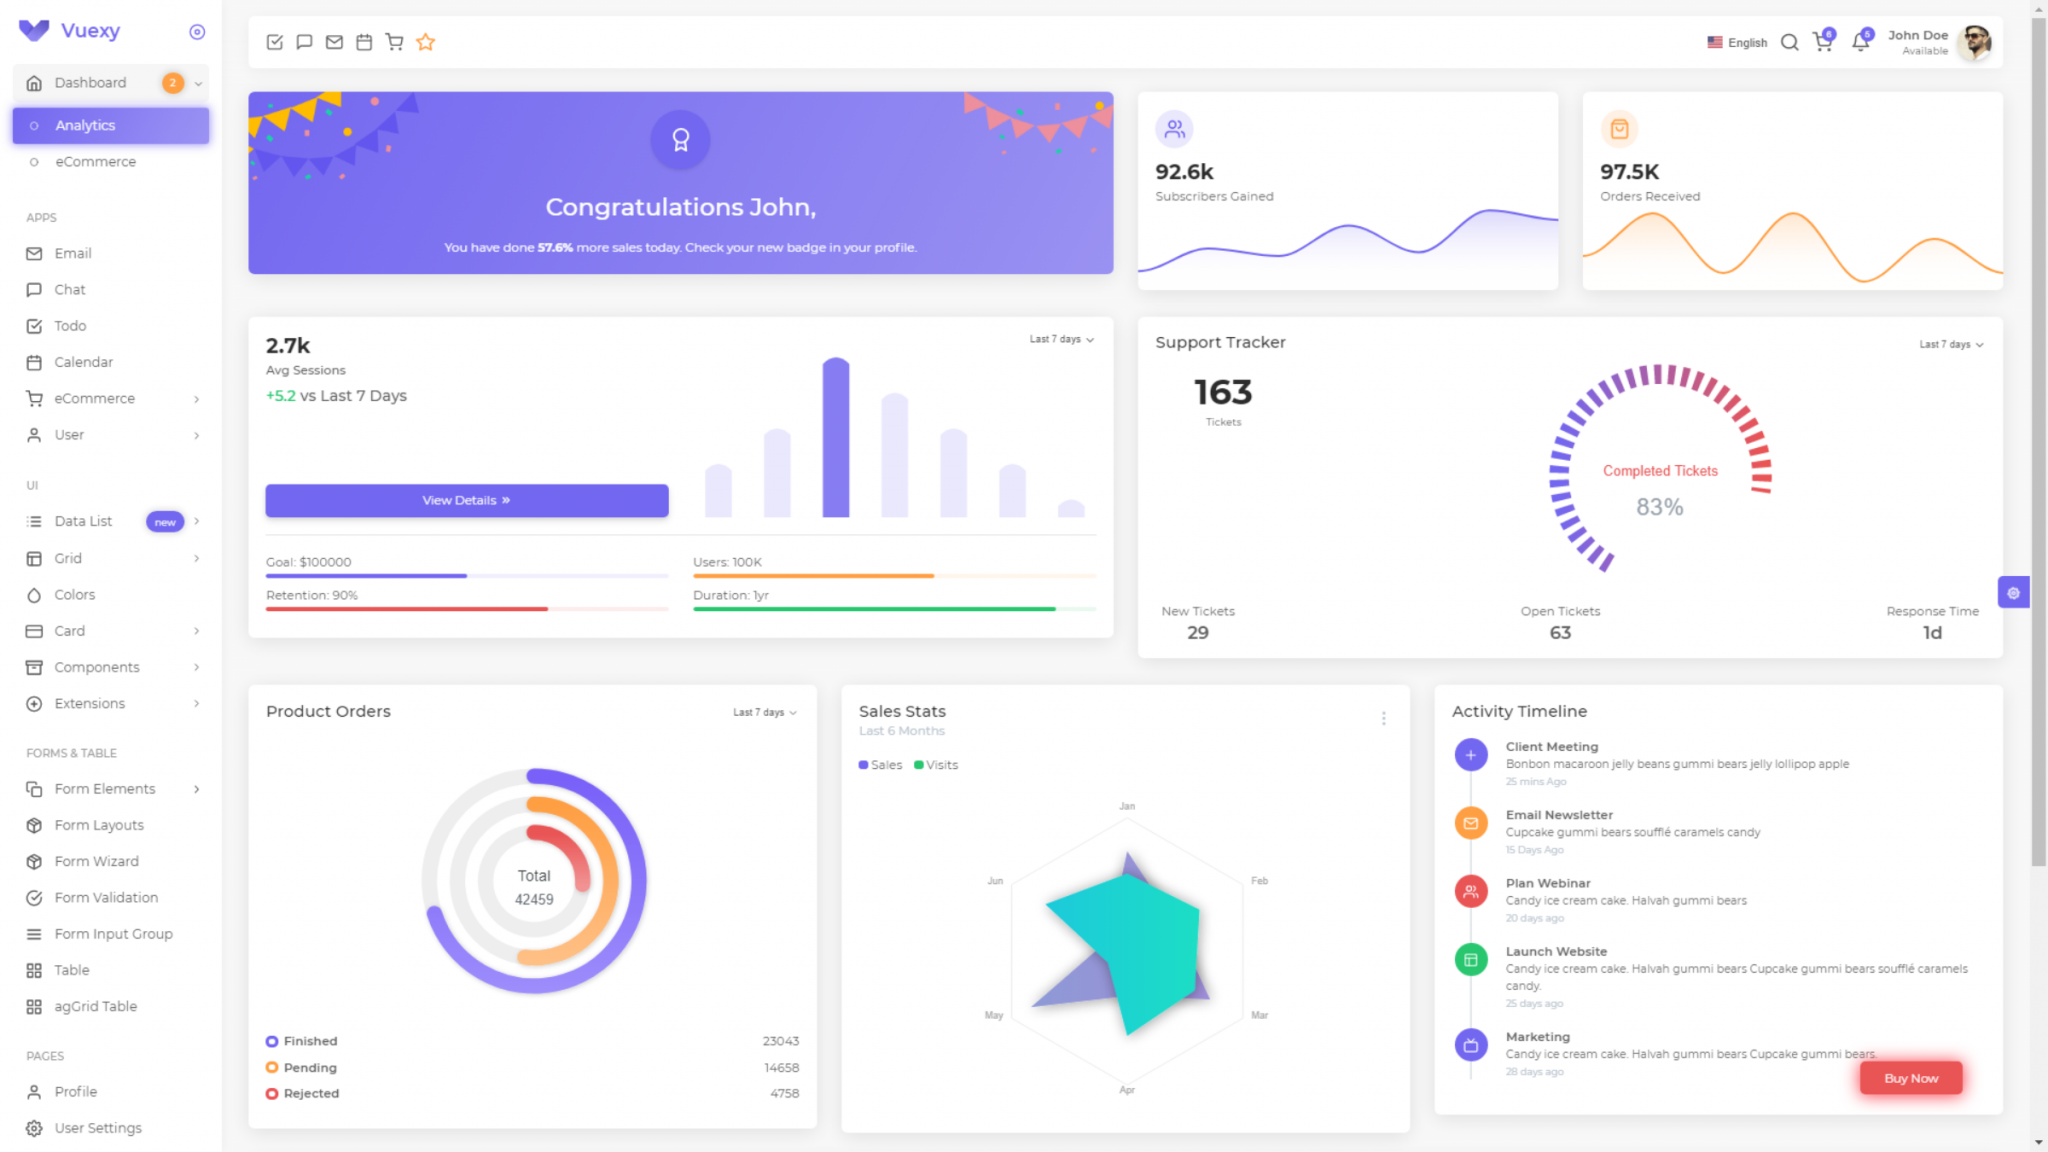Click View Details button in Avg Sessions
The height and width of the screenshot is (1152, 2048).
tap(466, 501)
